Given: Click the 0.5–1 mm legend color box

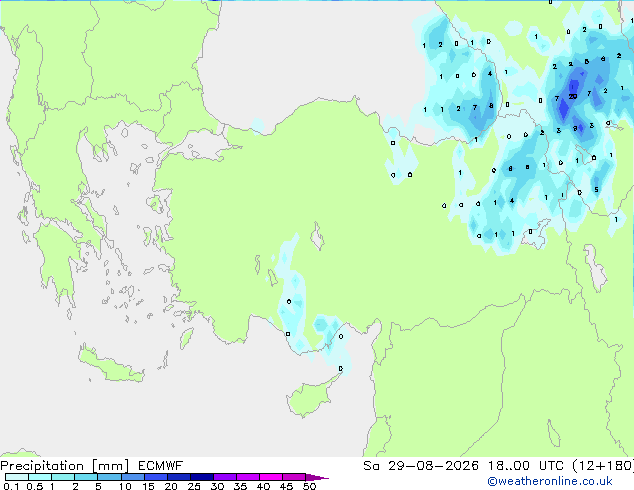Looking at the screenshot, I should pyautogui.click(x=40, y=477).
